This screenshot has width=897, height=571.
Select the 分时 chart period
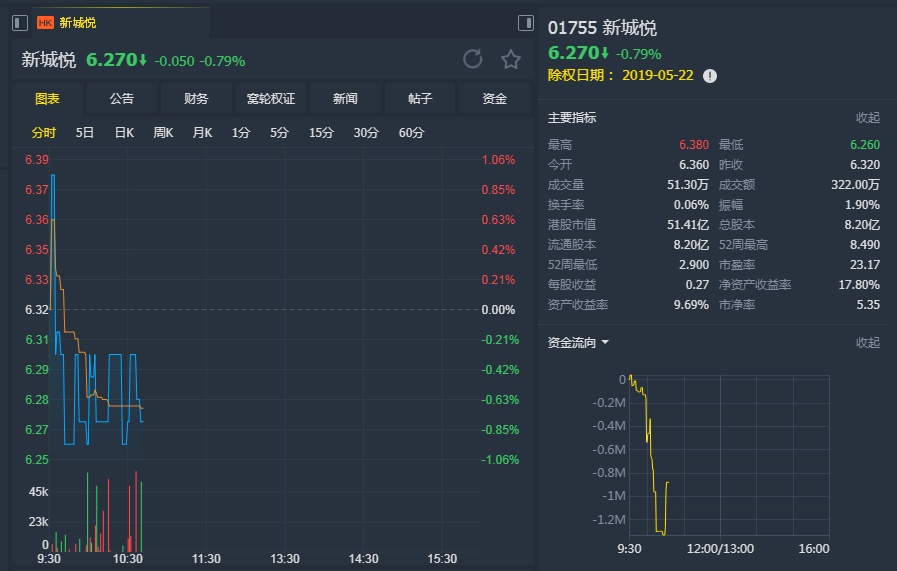44,133
